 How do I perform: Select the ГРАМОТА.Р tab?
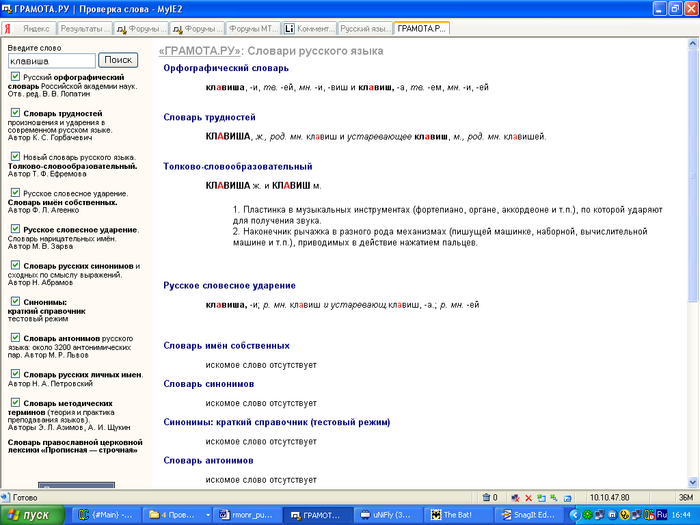pyautogui.click(x=421, y=28)
